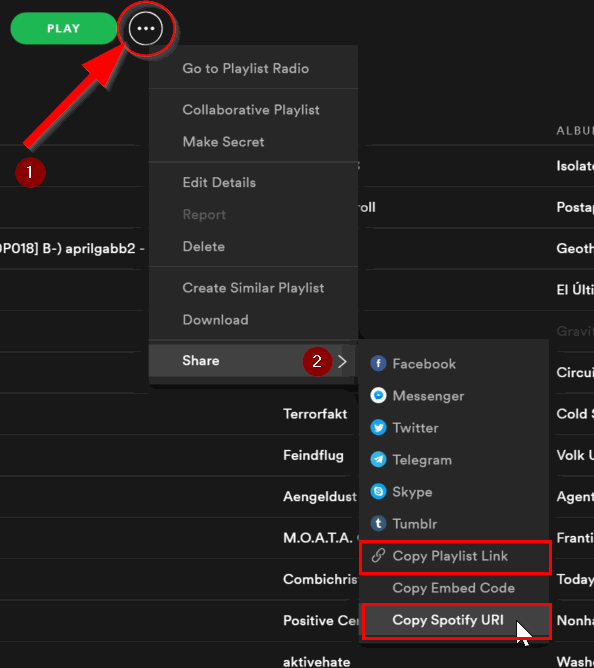The image size is (594, 668).
Task: Share via Telegram text entry
Action: point(422,460)
